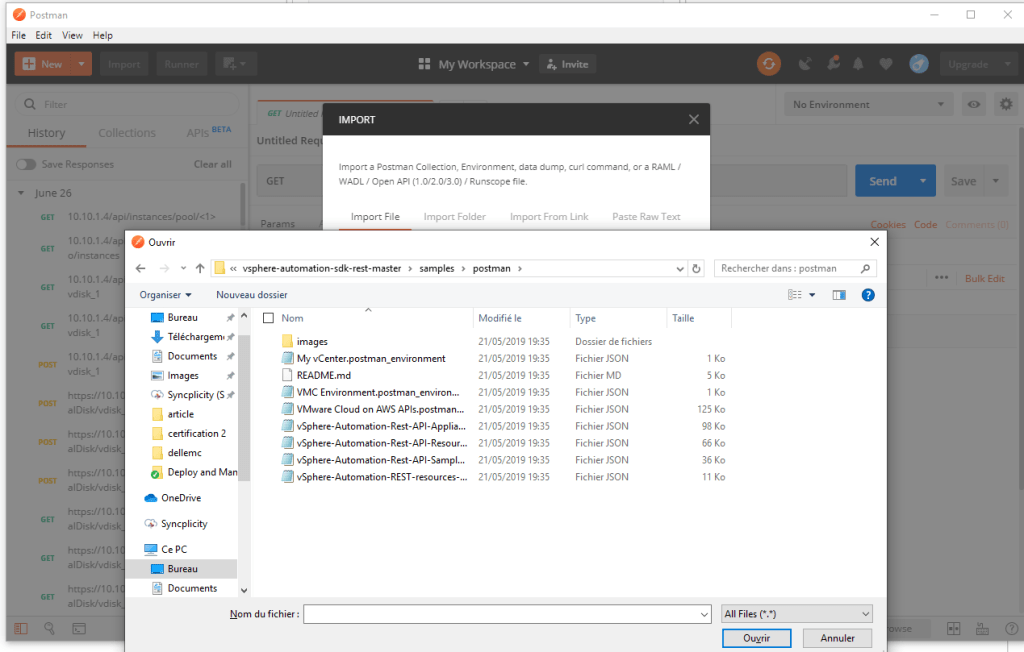Click the Postman sync icon

point(768,64)
